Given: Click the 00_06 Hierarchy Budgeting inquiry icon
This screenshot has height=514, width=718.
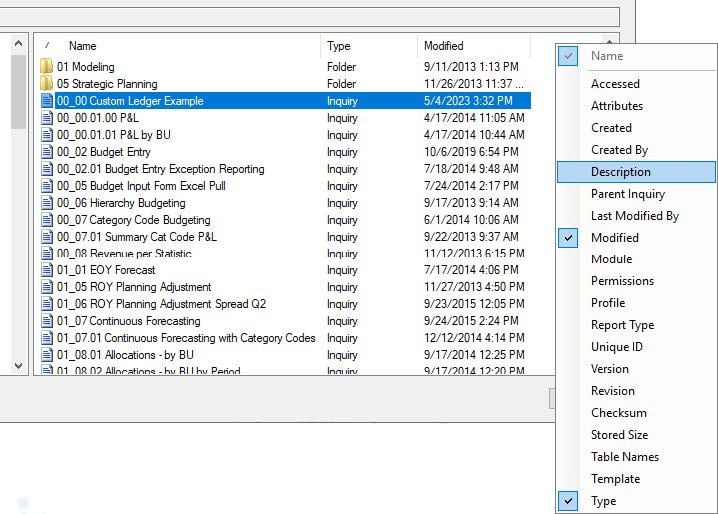Looking at the screenshot, I should (x=46, y=203).
